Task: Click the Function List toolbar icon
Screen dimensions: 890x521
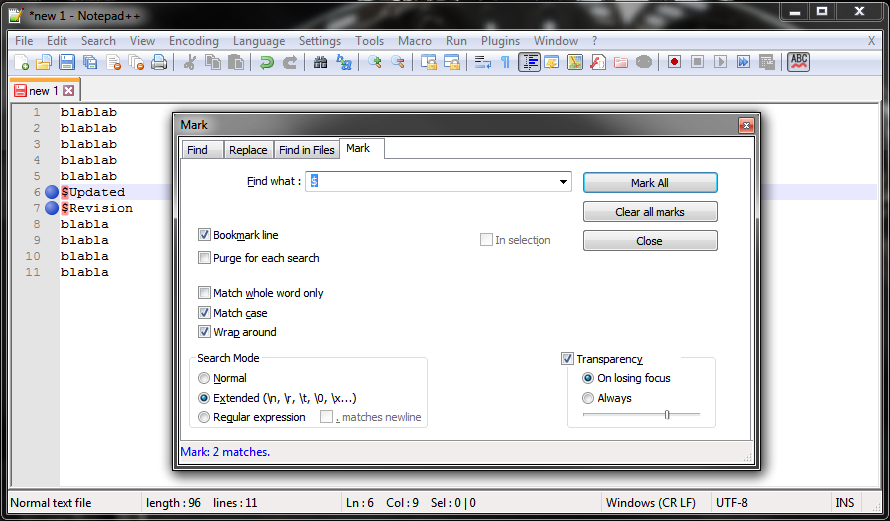Action: 598,62
